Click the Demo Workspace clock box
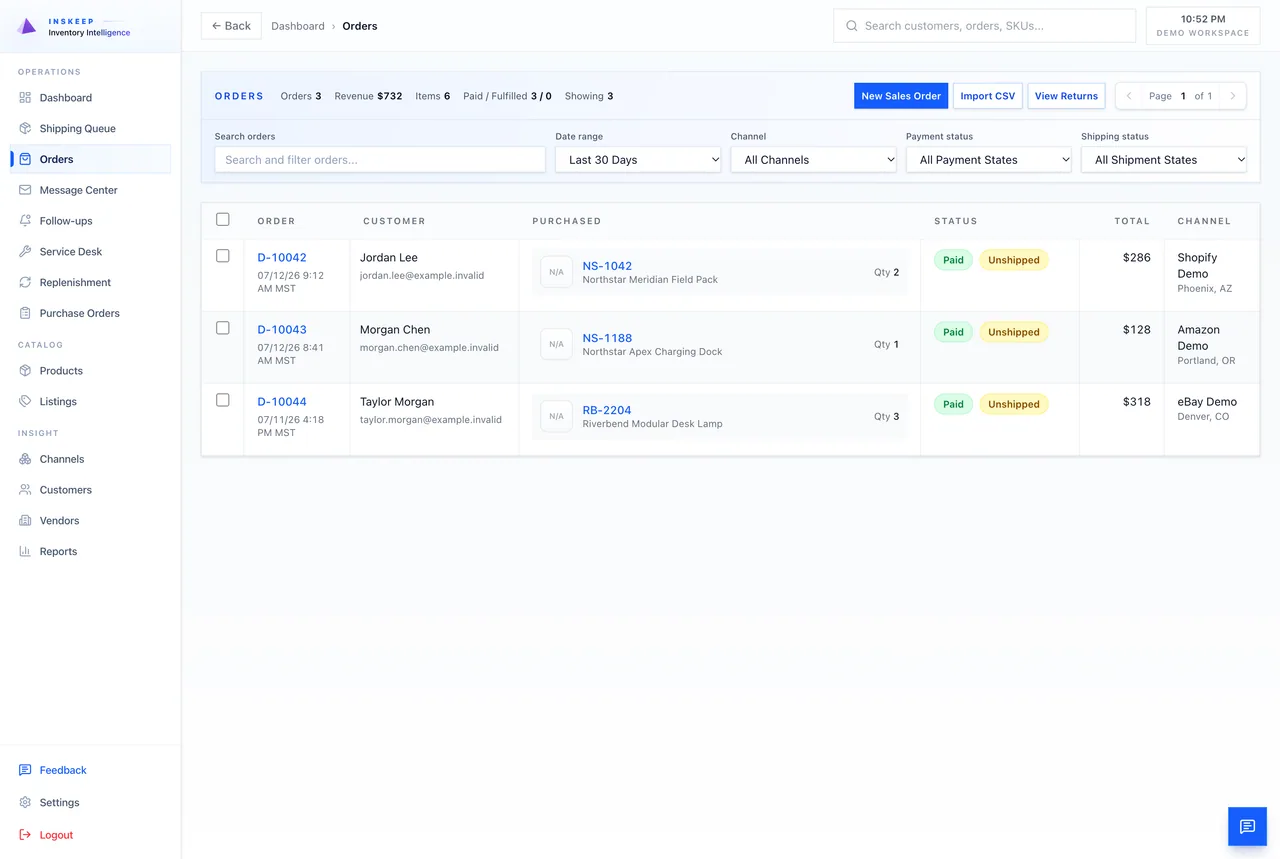 point(1203,26)
